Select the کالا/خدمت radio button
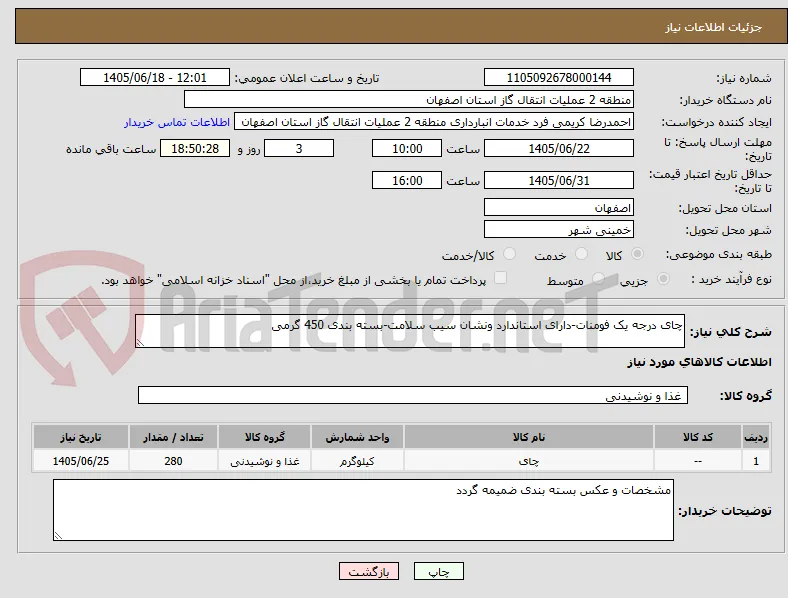The image size is (788, 598). [510, 254]
